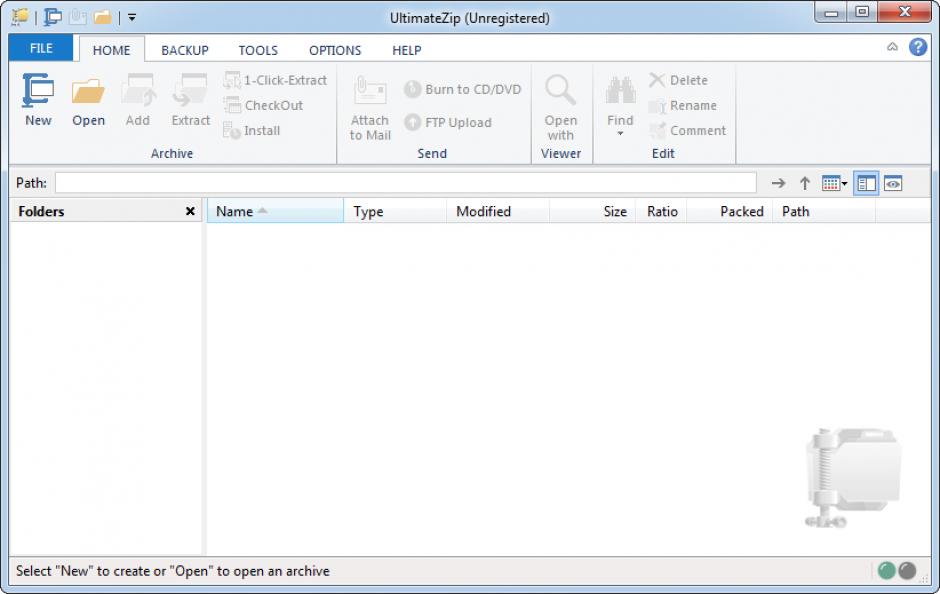The image size is (940, 594).
Task: Switch to the HOME ribbon tab
Action: [112, 50]
